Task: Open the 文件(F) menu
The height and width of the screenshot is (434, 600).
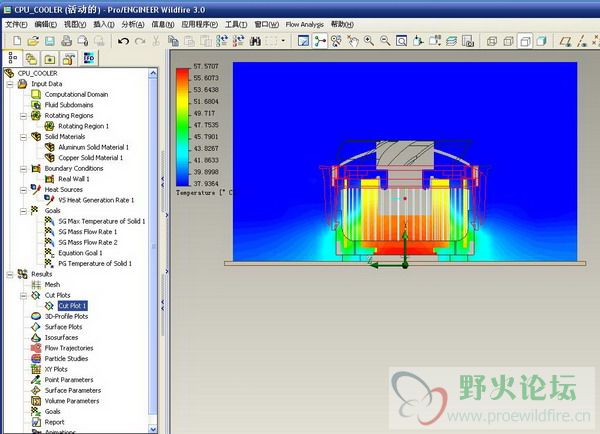Action: click(x=16, y=23)
